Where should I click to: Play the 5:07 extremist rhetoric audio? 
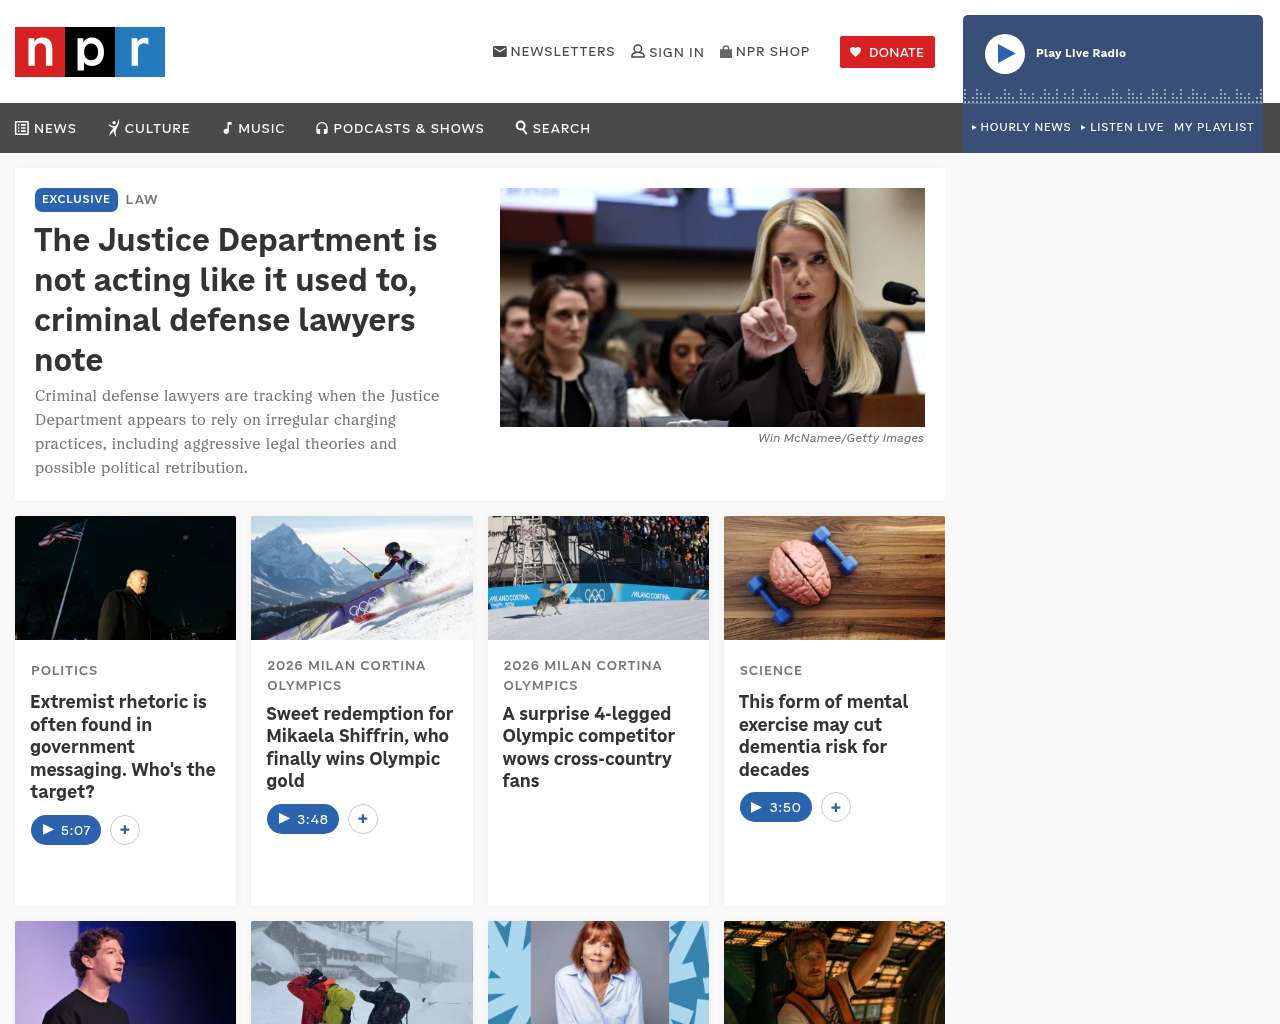point(66,830)
